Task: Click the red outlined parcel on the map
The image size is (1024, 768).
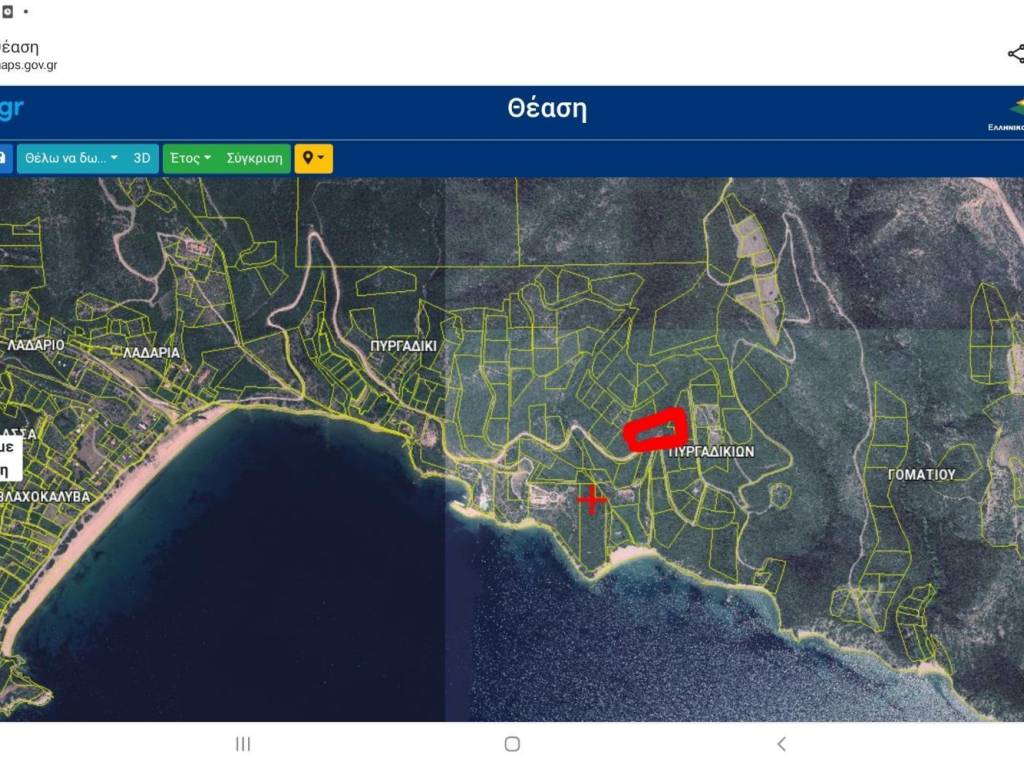Action: [x=655, y=430]
